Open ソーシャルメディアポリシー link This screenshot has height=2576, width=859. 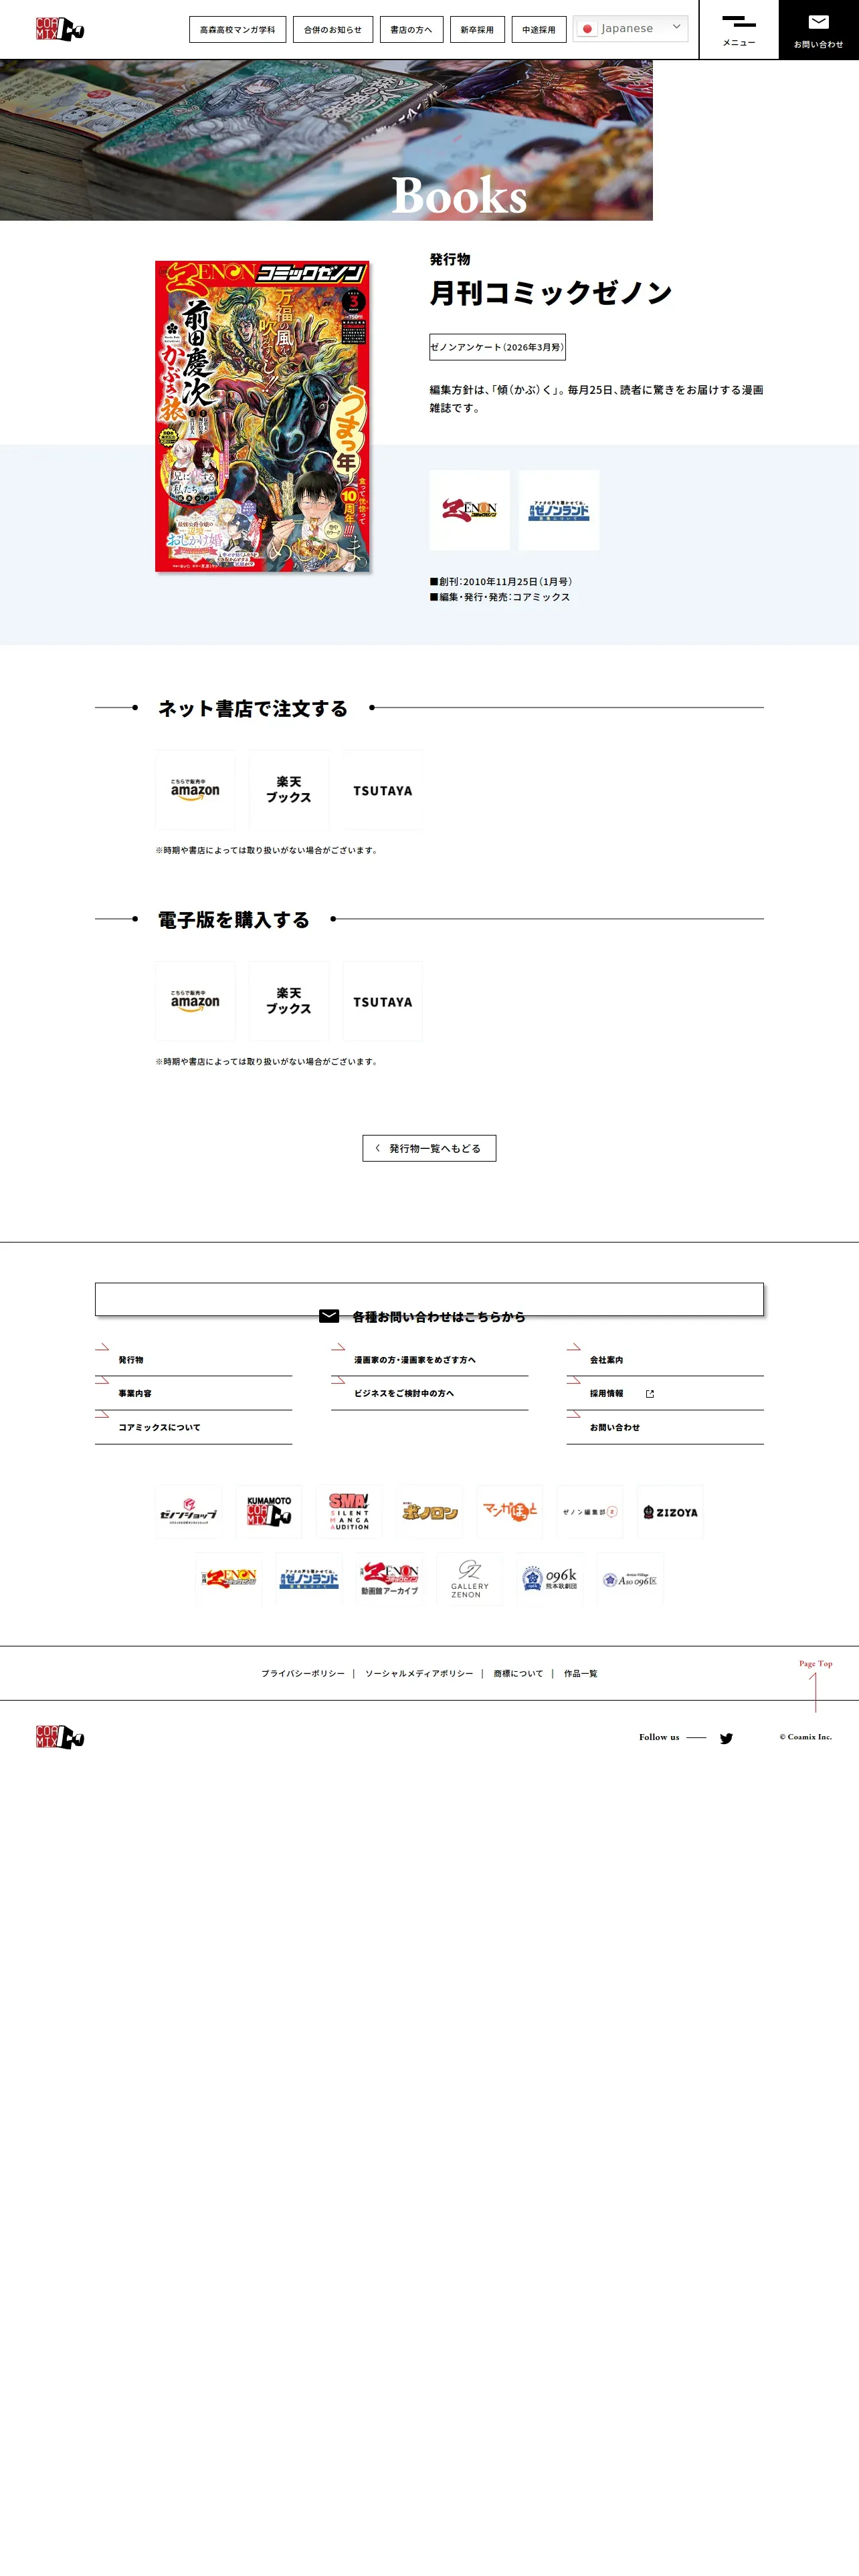click(x=419, y=1673)
